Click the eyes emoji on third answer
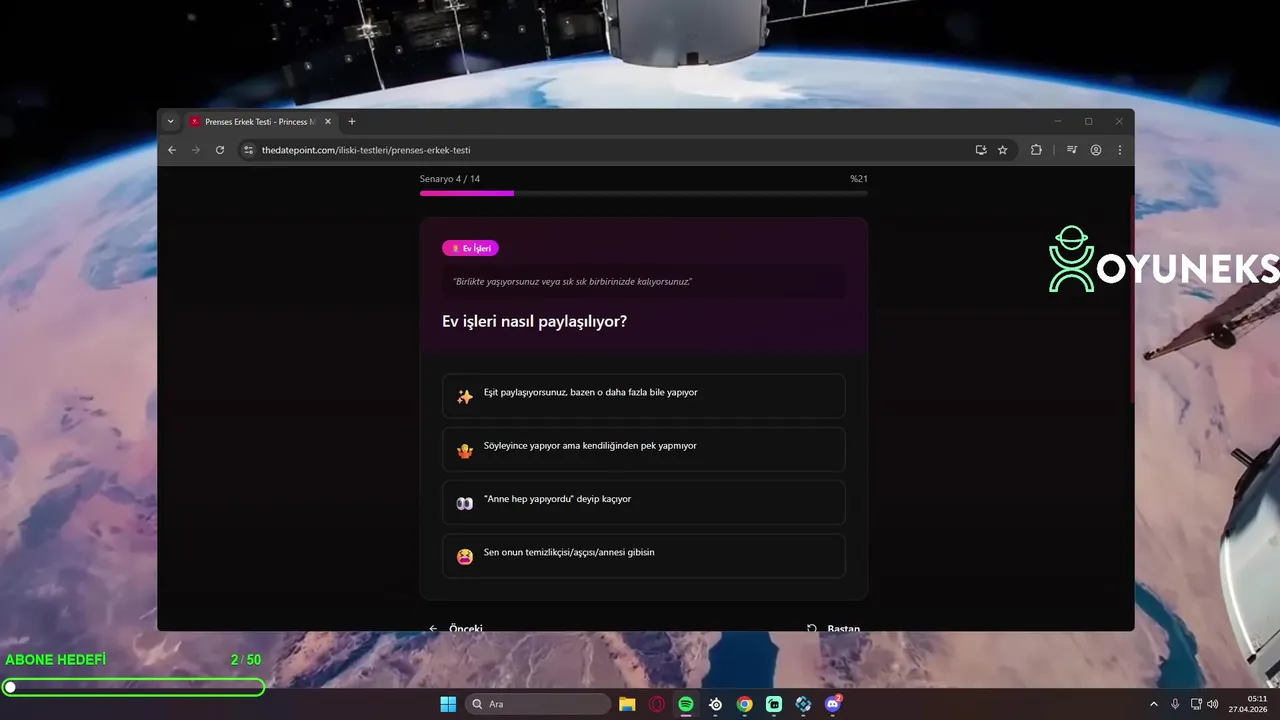 (x=465, y=504)
